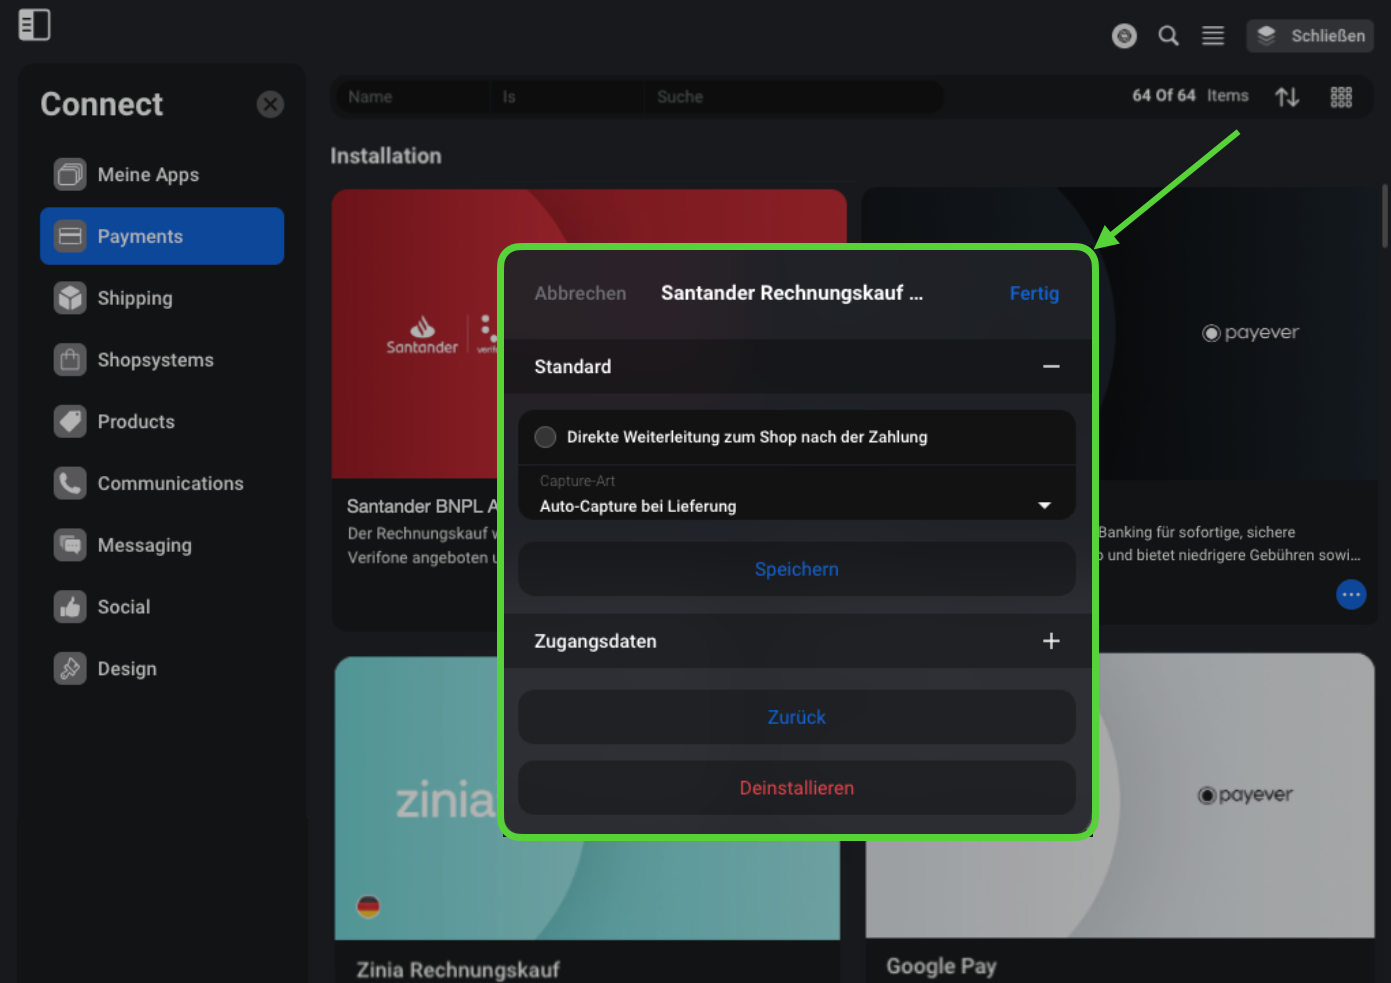Click the Name filter field
Image resolution: width=1391 pixels, height=983 pixels.
coord(410,97)
